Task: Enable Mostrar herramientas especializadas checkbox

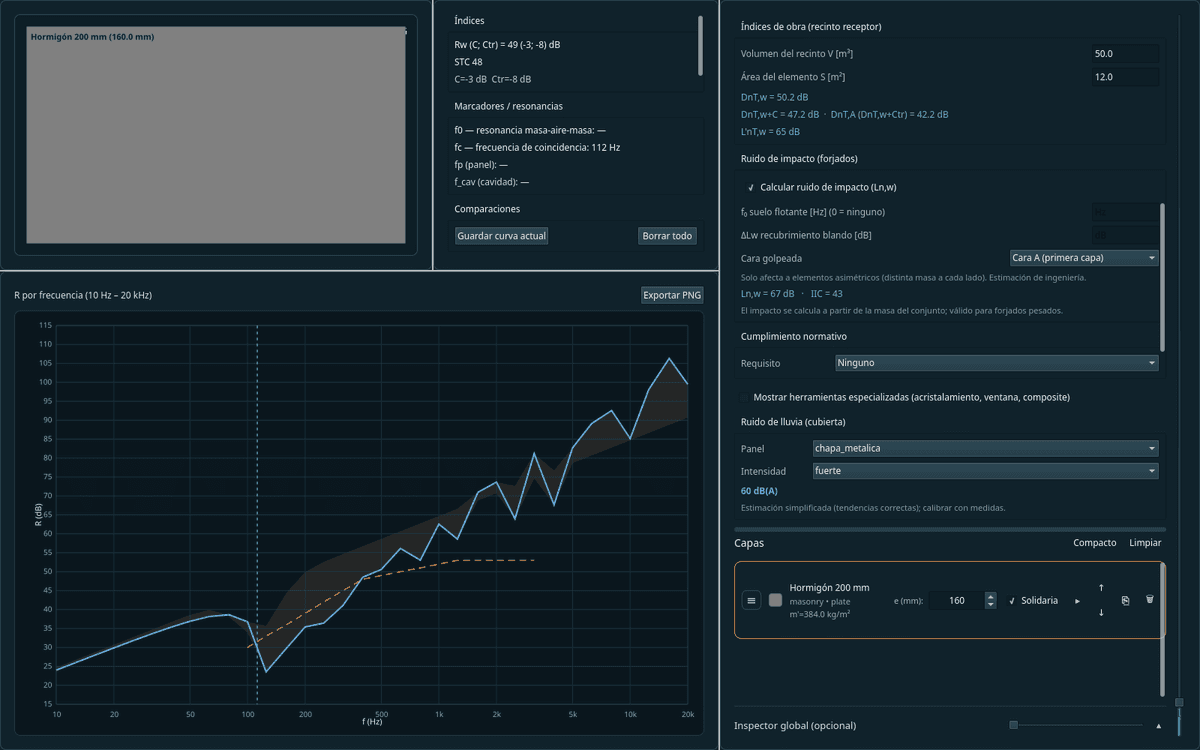Action: (x=744, y=397)
